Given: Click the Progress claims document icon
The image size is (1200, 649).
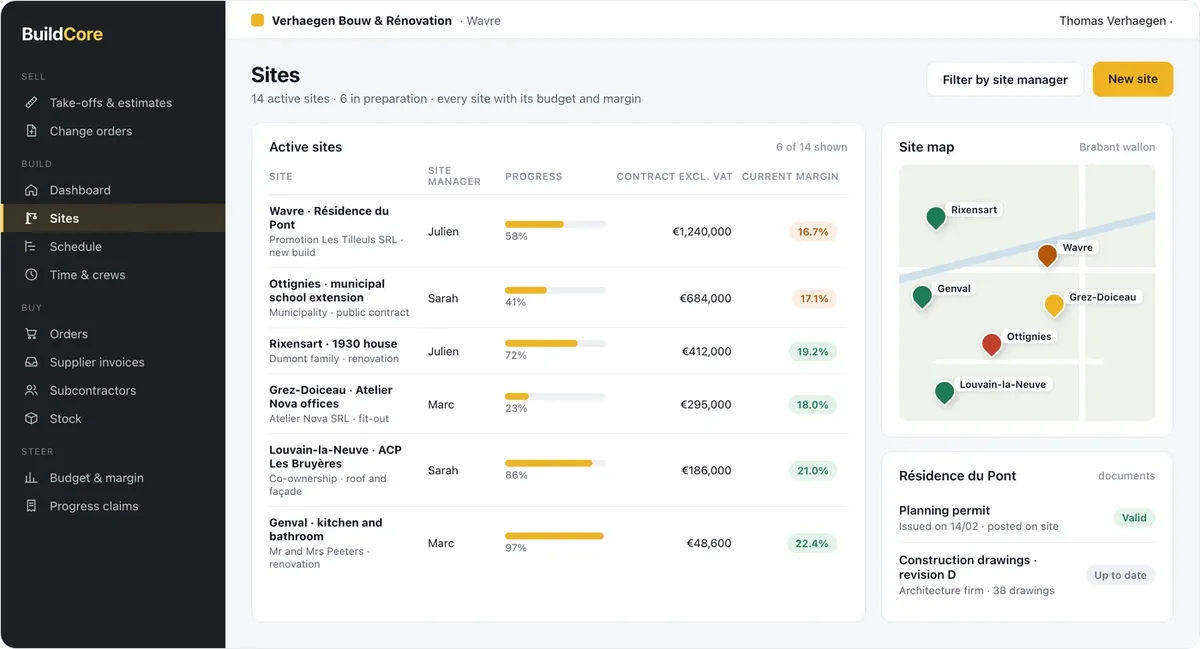Looking at the screenshot, I should [31, 506].
